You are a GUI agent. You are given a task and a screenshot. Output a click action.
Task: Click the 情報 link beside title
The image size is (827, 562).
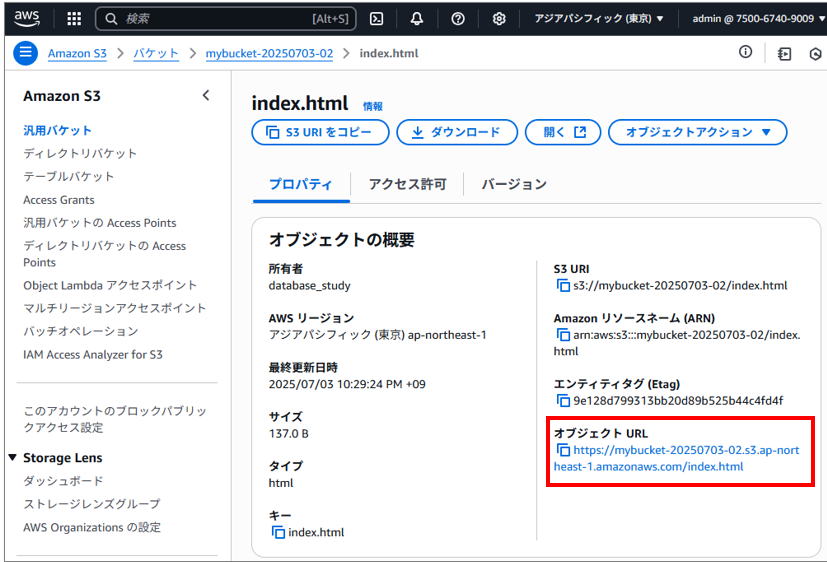[x=372, y=106]
